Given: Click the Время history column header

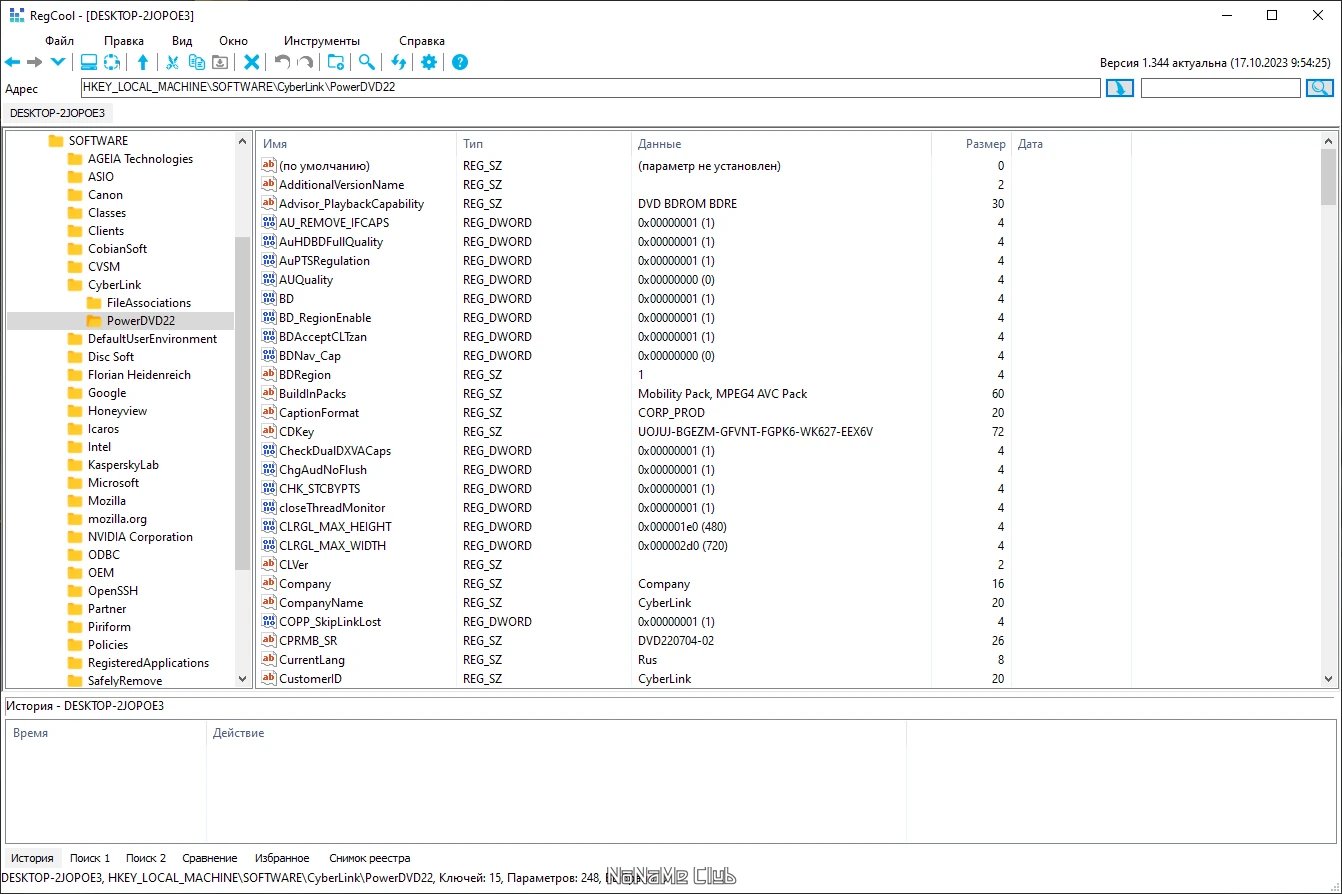Looking at the screenshot, I should point(106,733).
